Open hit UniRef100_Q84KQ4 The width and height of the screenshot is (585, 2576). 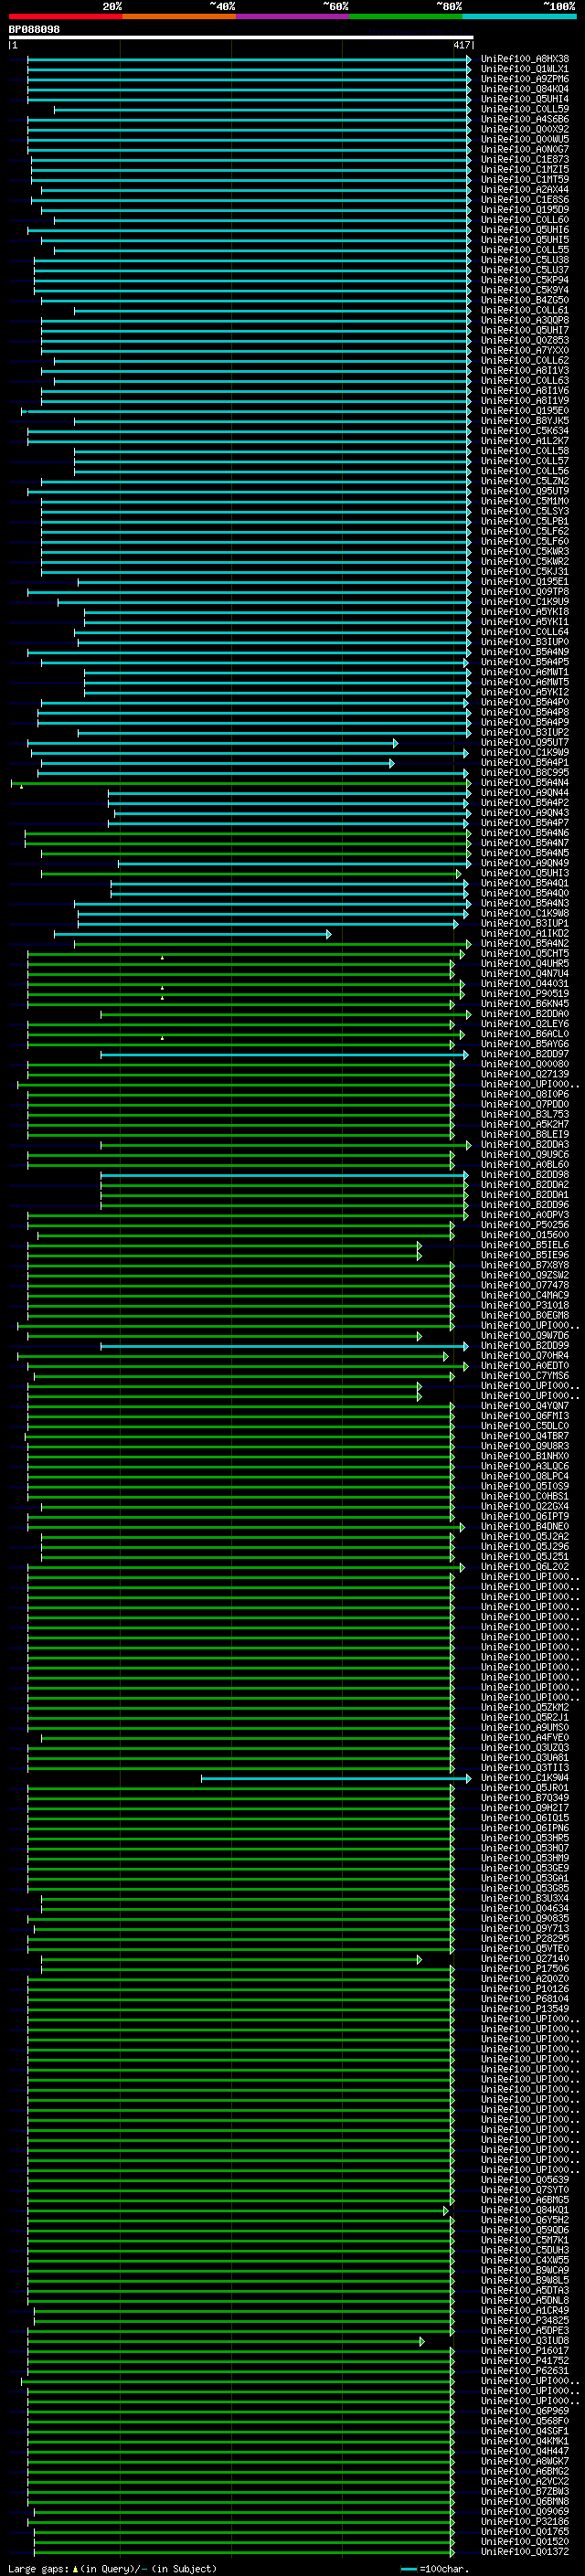[525, 89]
